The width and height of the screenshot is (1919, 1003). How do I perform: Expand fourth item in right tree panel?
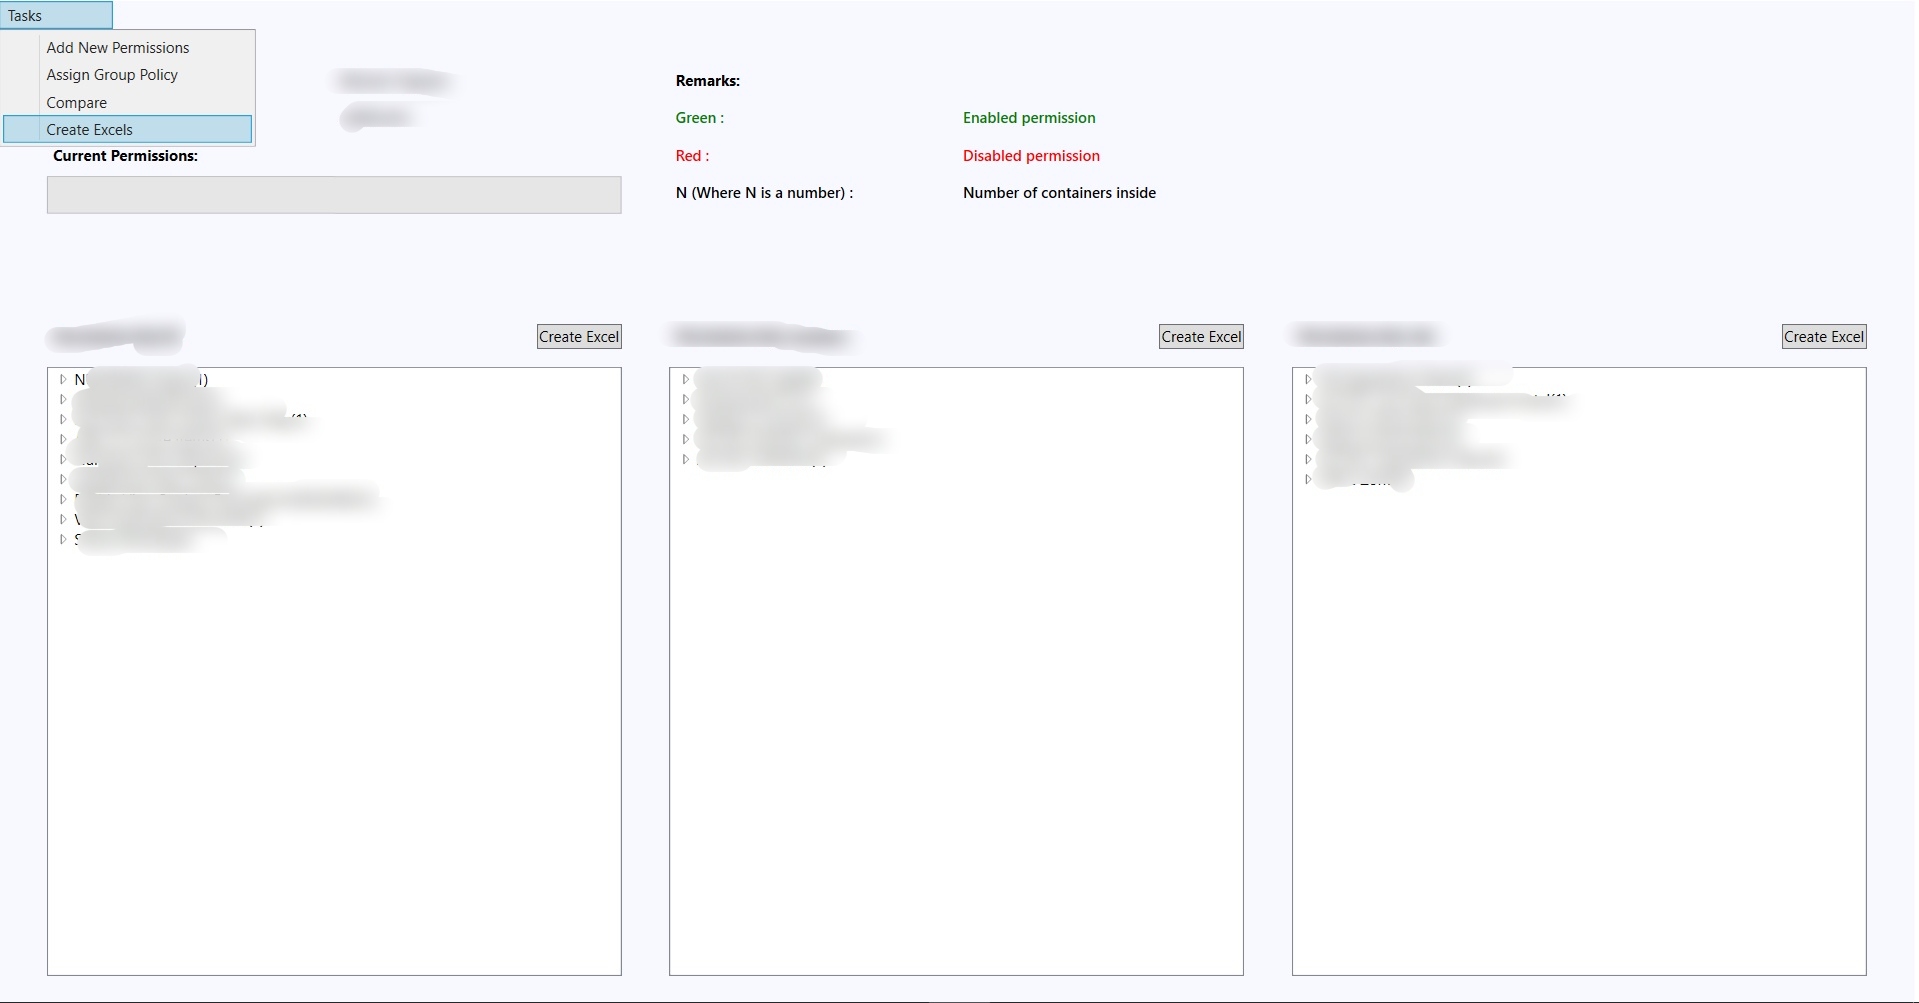[1308, 440]
